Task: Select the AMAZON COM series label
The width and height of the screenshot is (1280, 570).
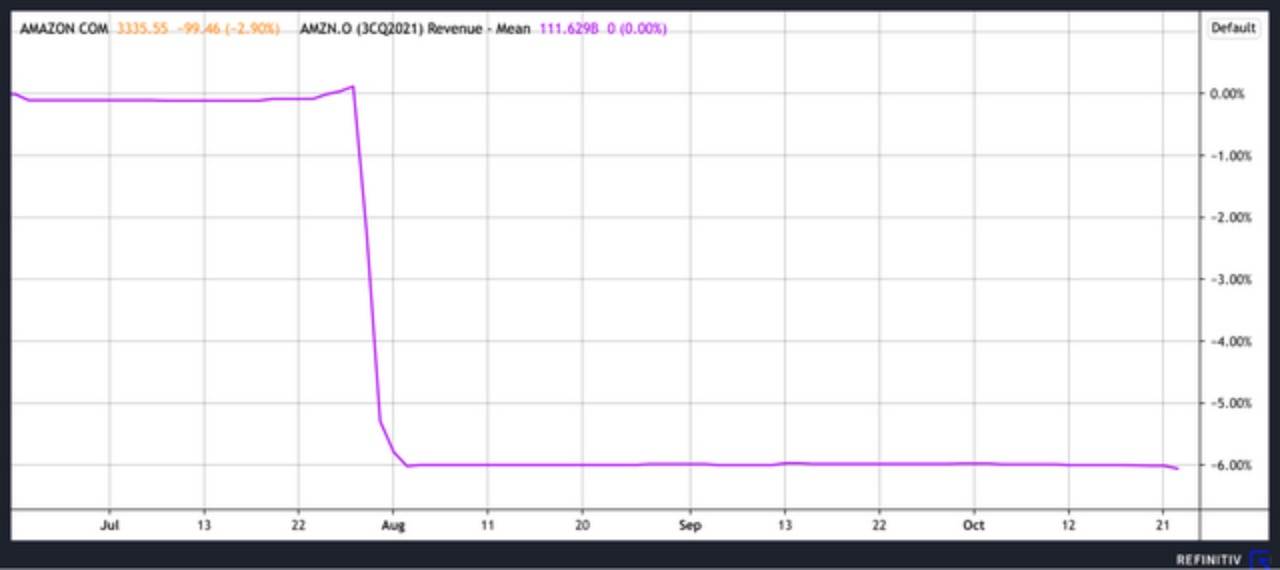Action: coord(64,29)
